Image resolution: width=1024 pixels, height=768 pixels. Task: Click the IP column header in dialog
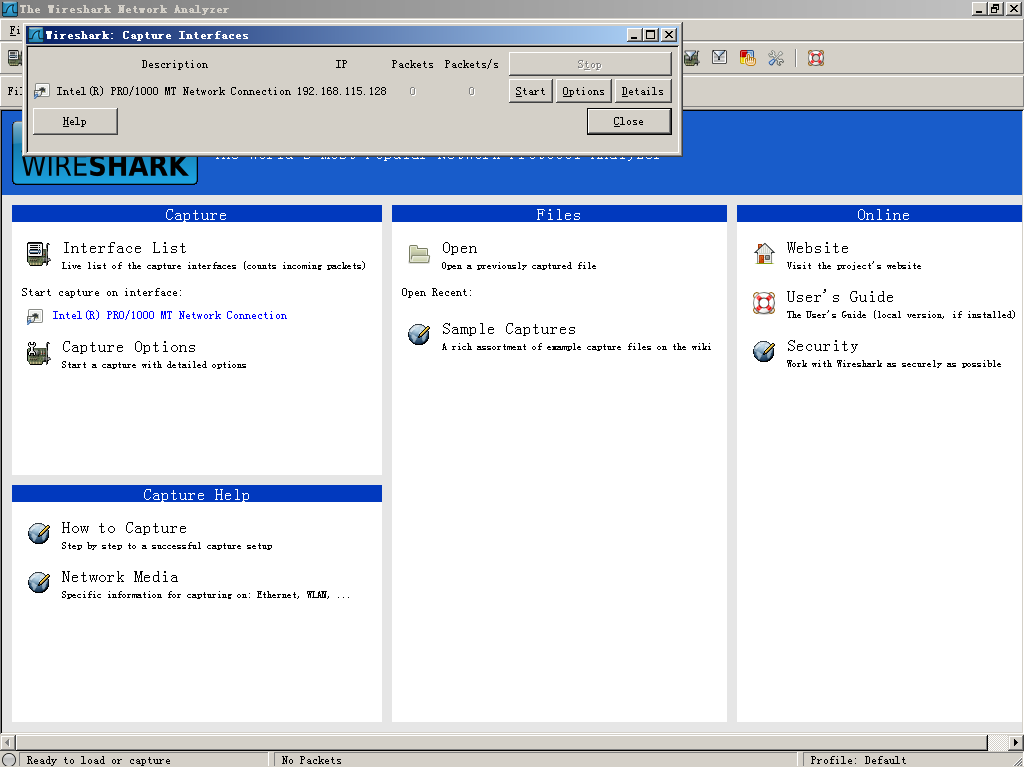(342, 65)
